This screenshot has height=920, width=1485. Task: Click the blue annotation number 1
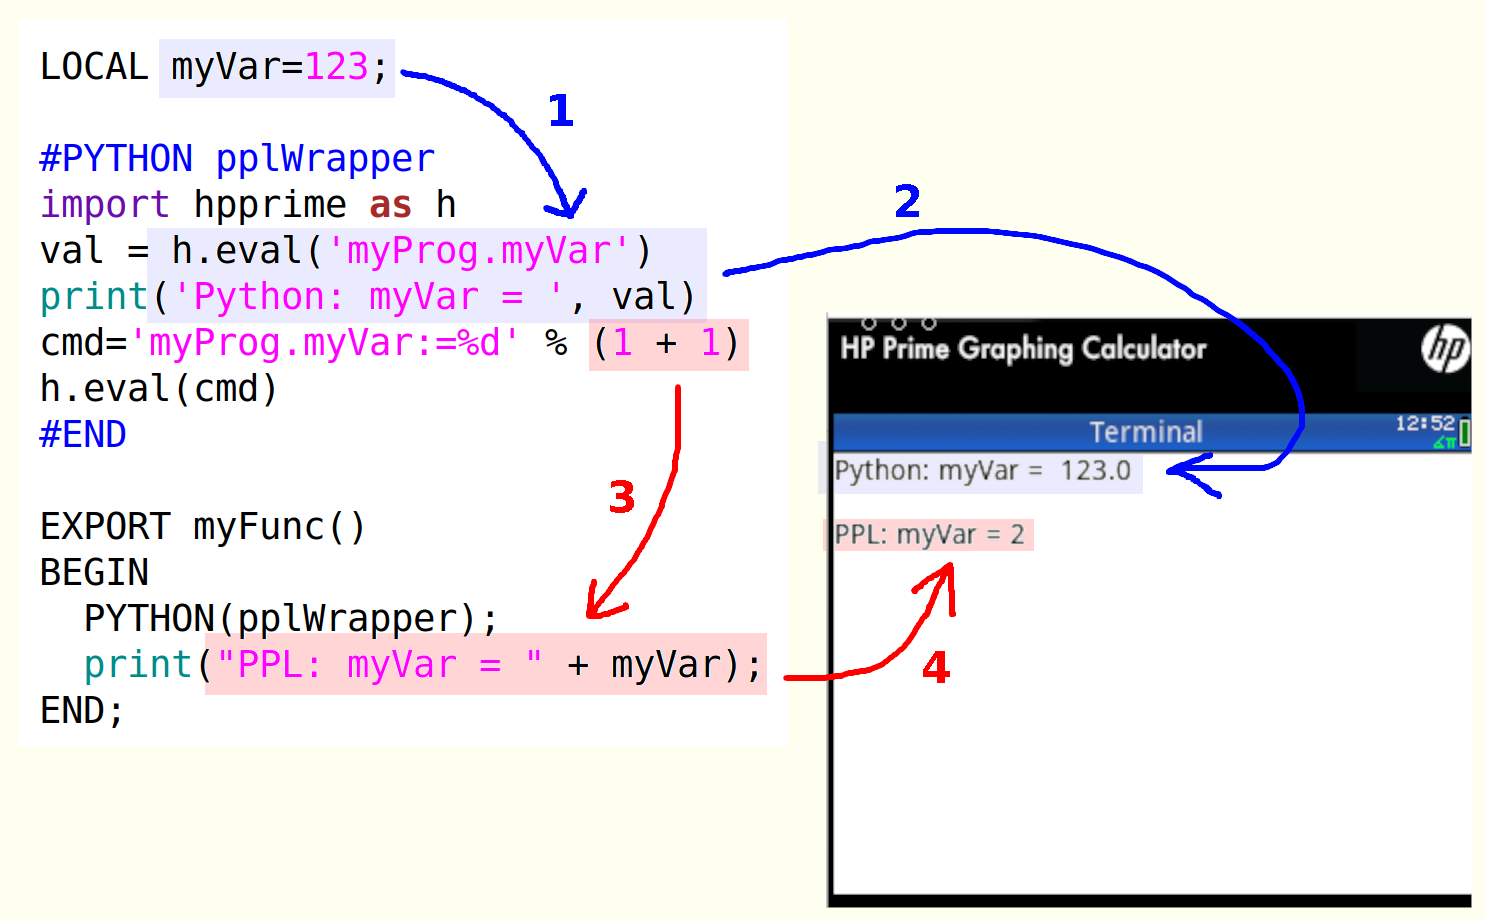(561, 110)
